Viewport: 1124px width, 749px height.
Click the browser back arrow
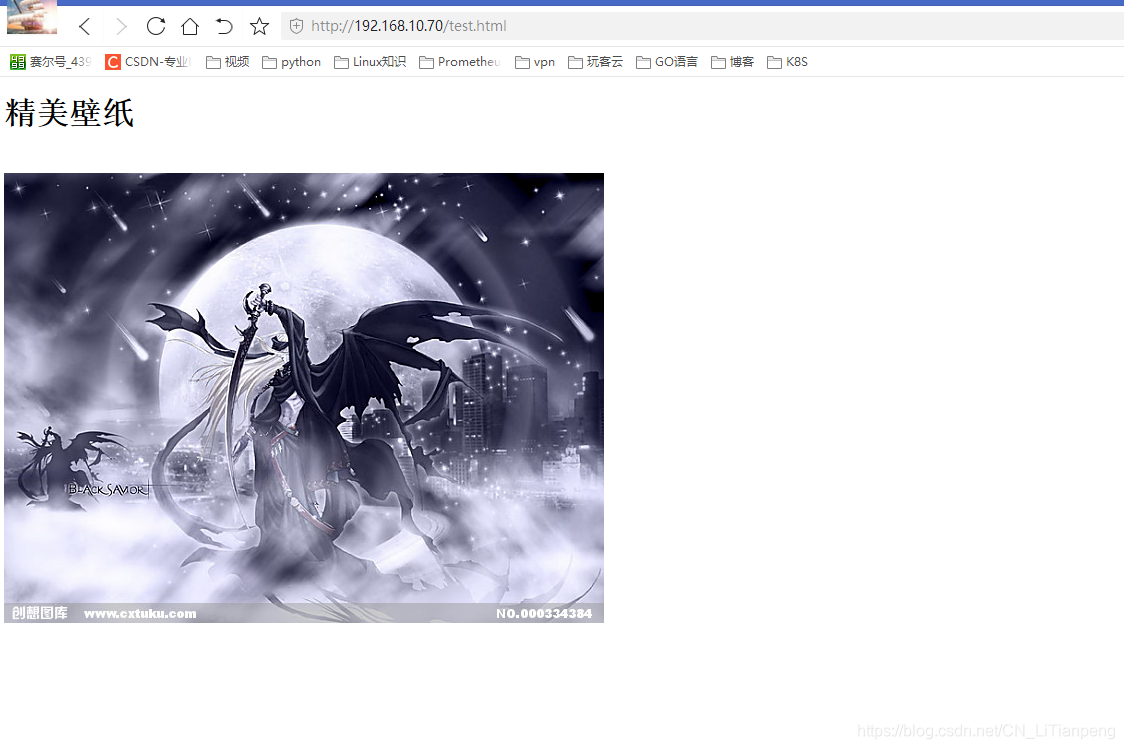pyautogui.click(x=85, y=27)
